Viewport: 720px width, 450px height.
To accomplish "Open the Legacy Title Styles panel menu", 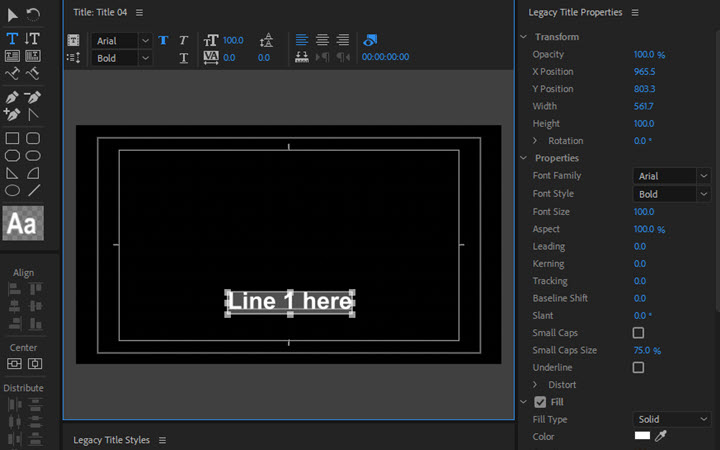I will point(162,440).
